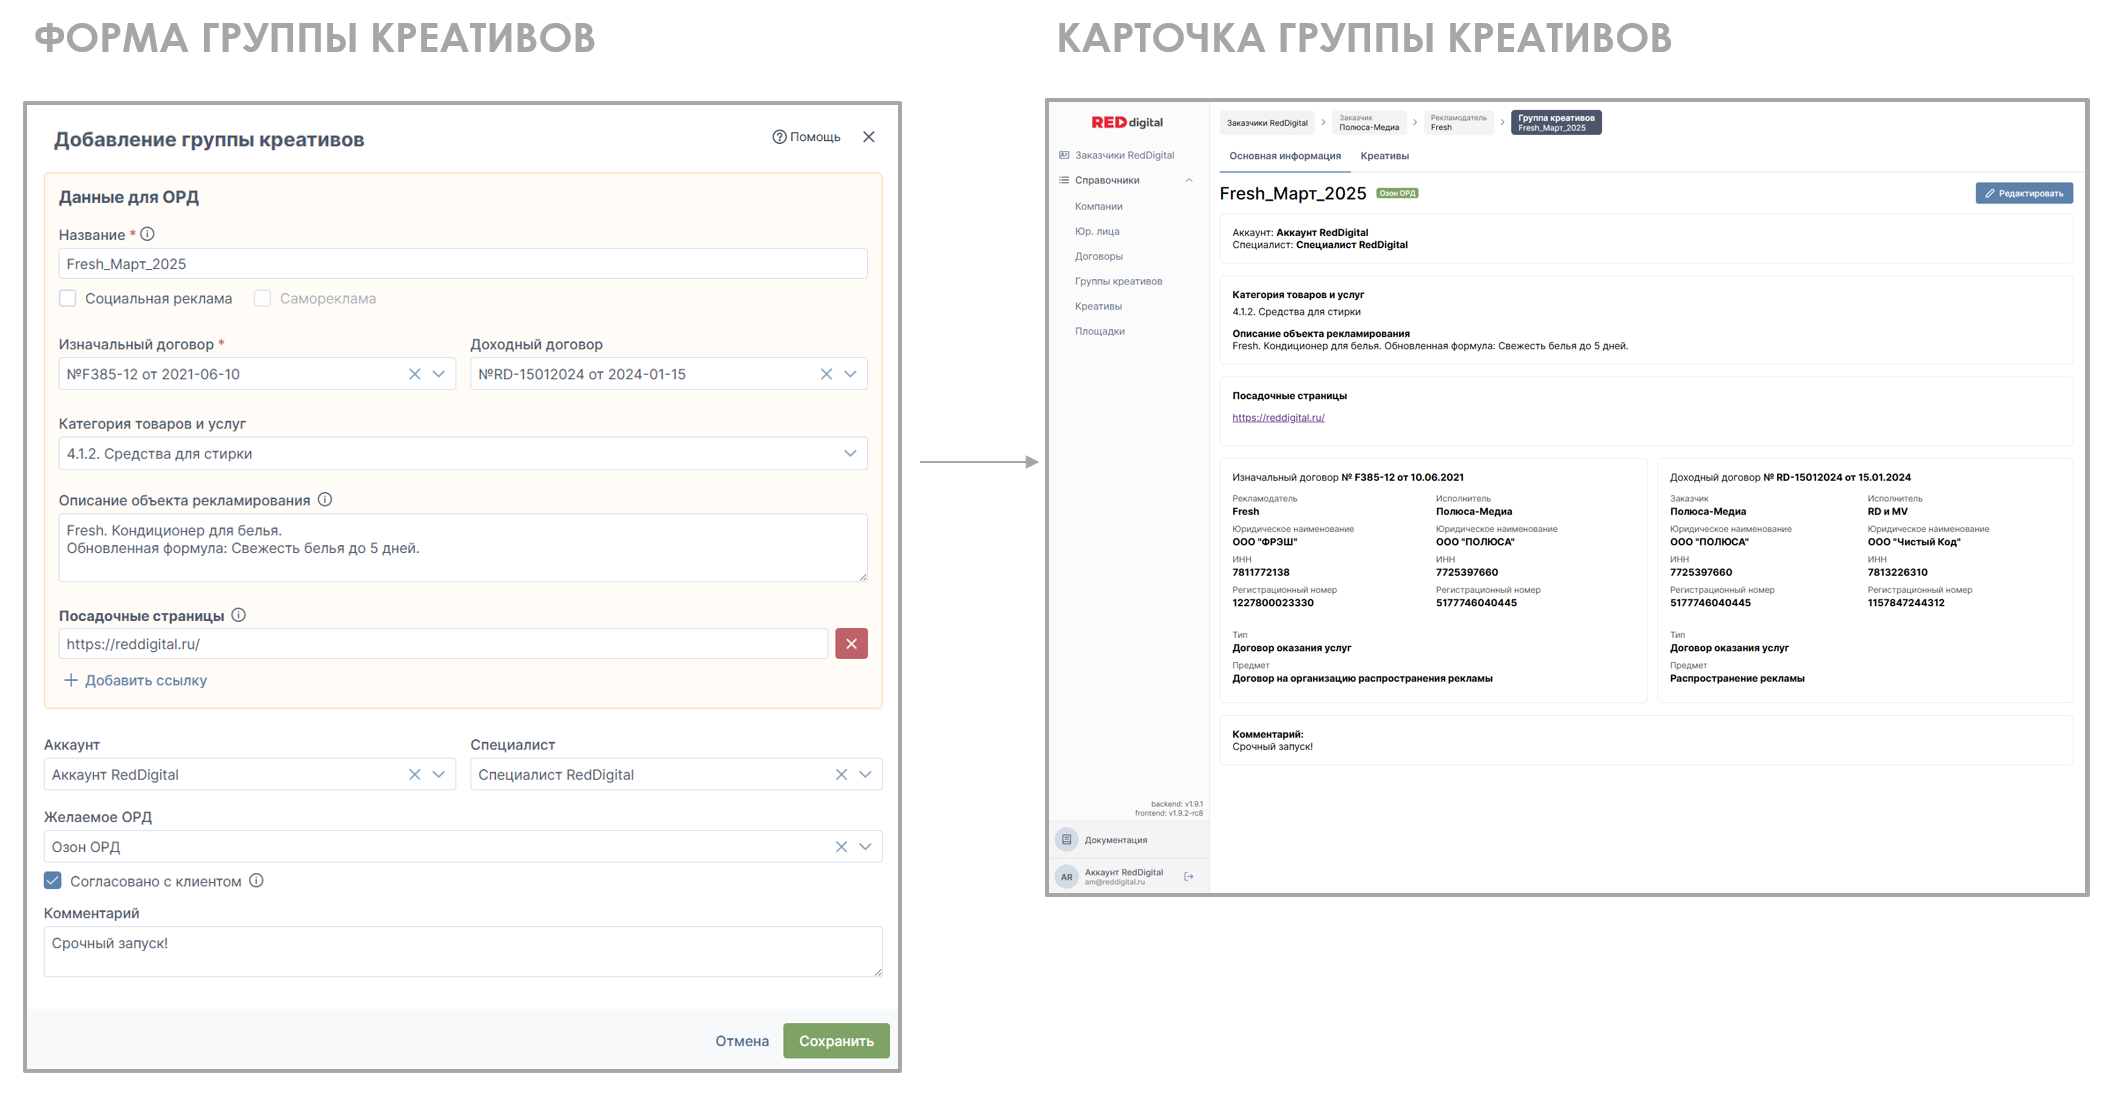Image resolution: width=2112 pixels, height=1096 pixels.
Task: Open Группы креативов in the sidebar
Action: pyautogui.click(x=1118, y=281)
